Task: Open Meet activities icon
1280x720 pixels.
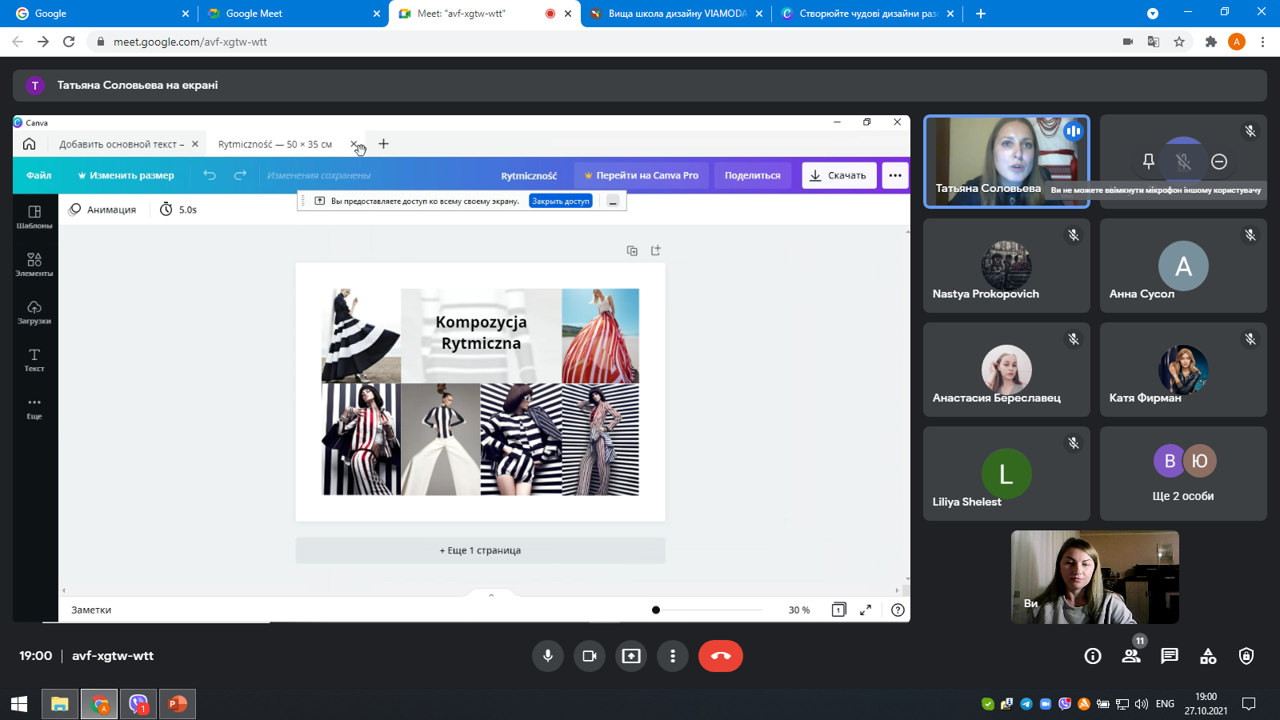Action: click(1208, 656)
